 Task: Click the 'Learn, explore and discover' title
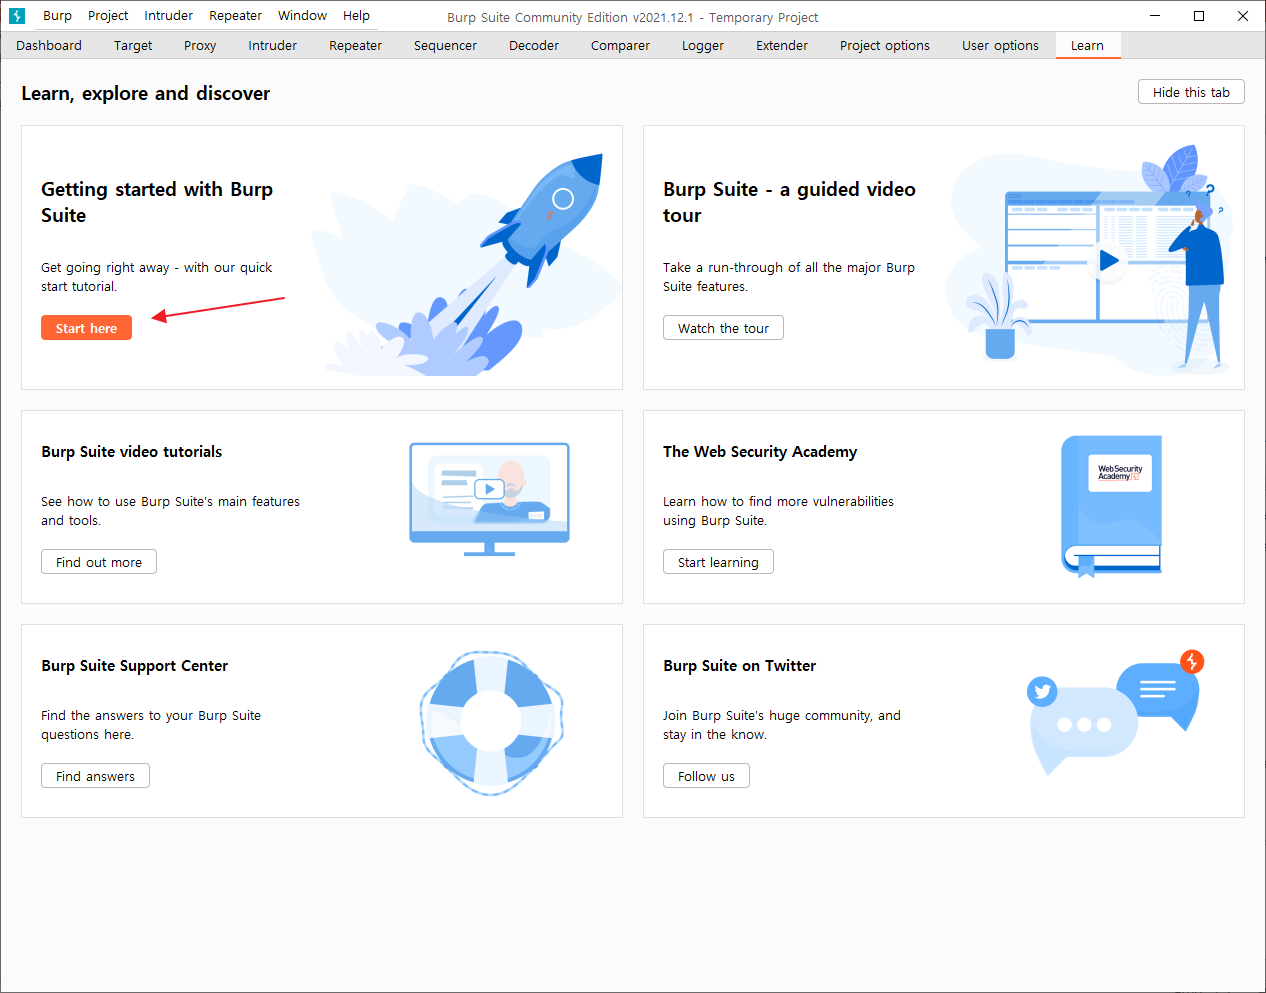click(146, 93)
